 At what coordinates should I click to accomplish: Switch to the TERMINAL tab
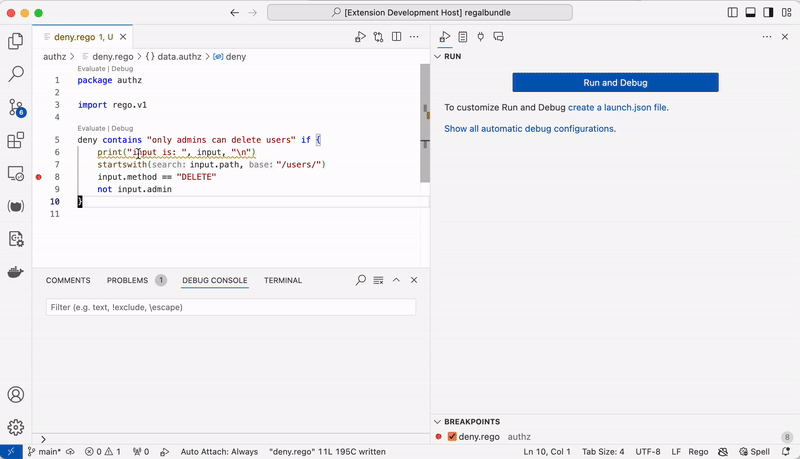(283, 281)
